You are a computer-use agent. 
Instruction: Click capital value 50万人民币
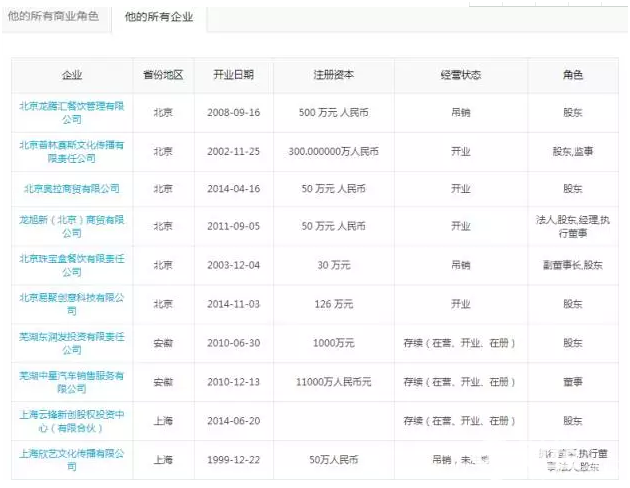(x=333, y=460)
